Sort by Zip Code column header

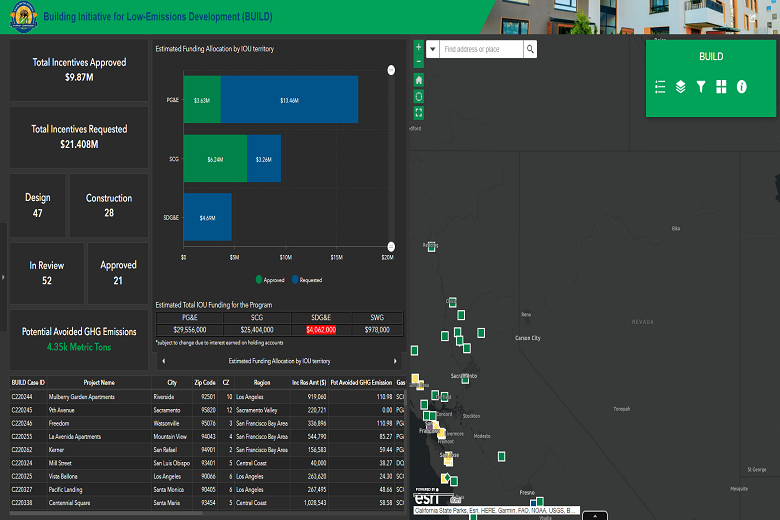205,383
